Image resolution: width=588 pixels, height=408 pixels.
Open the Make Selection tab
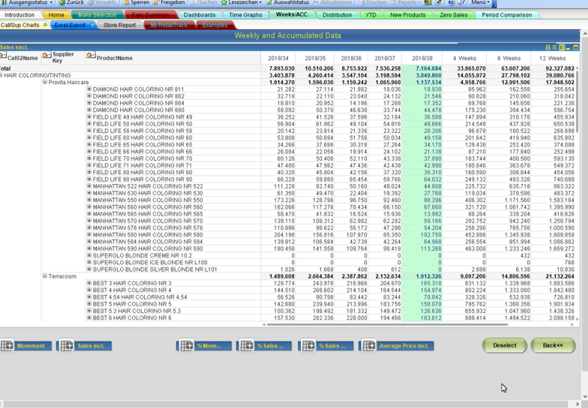point(97,15)
